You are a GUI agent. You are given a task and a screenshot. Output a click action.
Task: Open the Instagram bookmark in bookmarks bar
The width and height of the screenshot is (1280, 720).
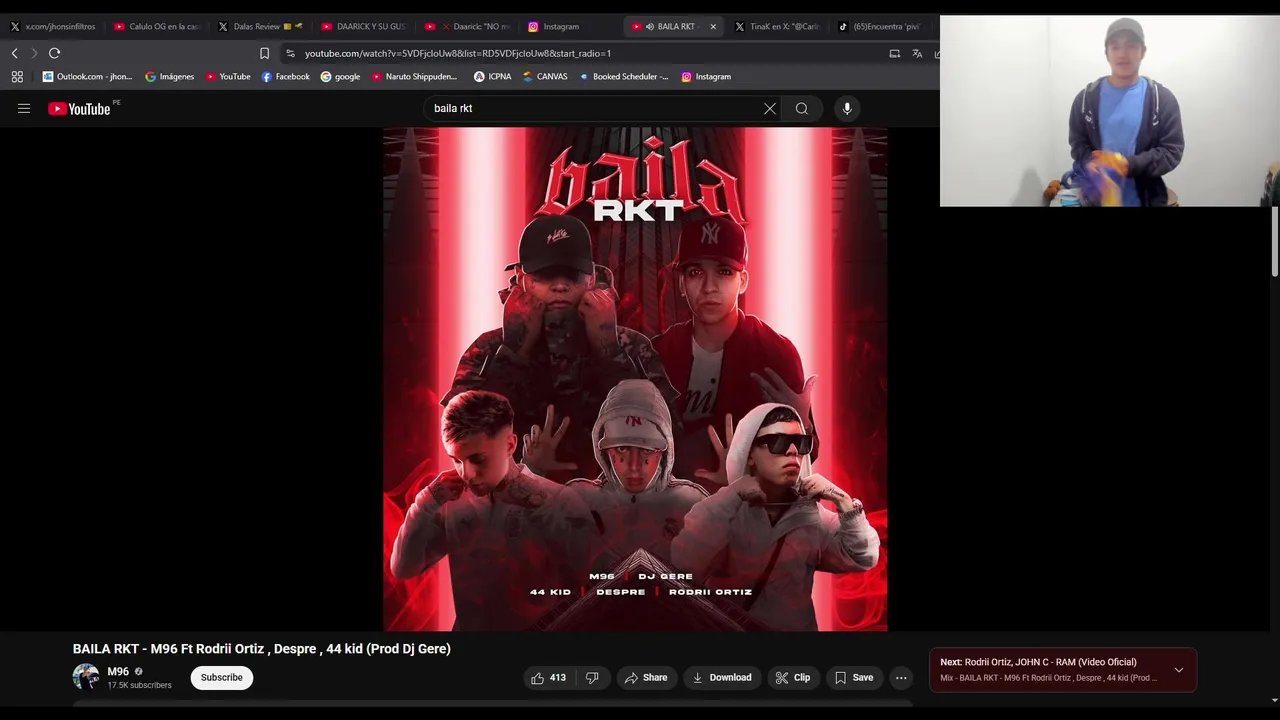tap(706, 76)
